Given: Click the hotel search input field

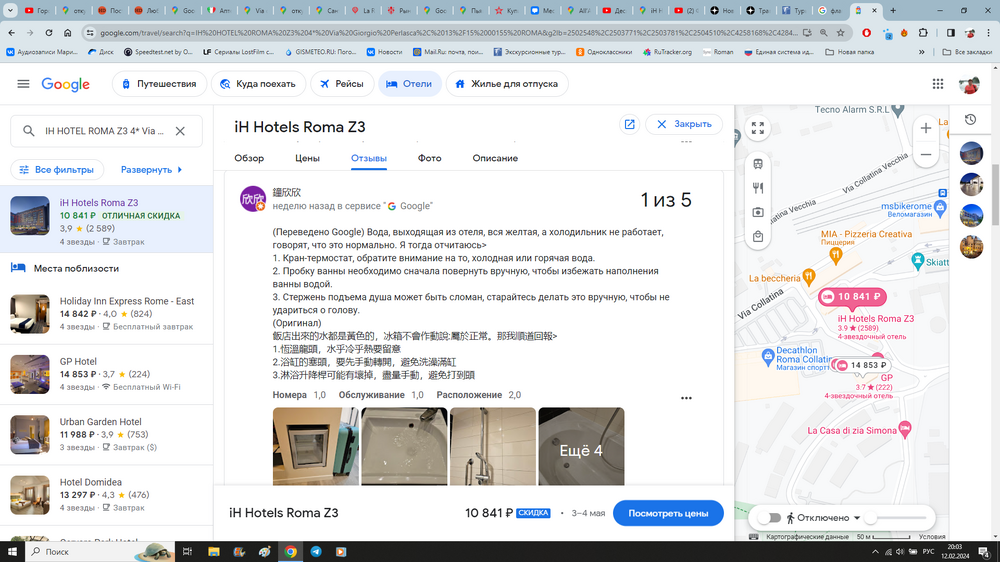Looking at the screenshot, I should click(x=104, y=131).
